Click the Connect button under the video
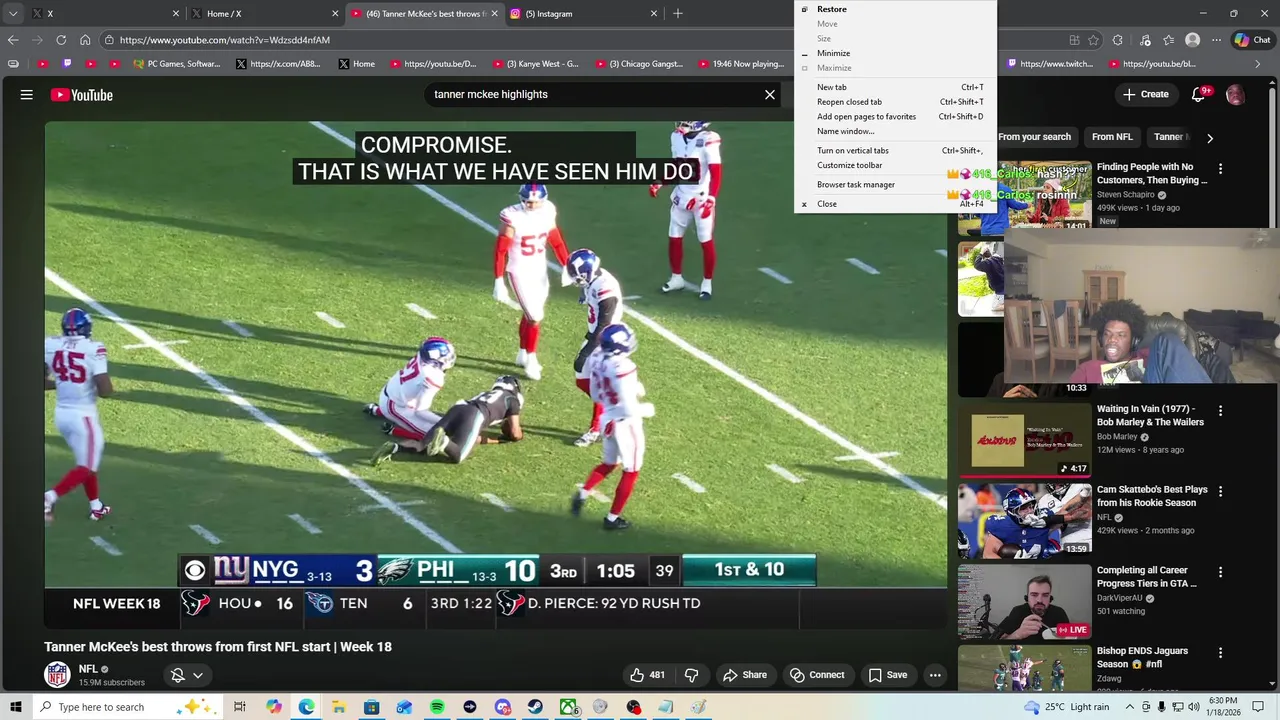The width and height of the screenshot is (1280, 720). [x=817, y=675]
